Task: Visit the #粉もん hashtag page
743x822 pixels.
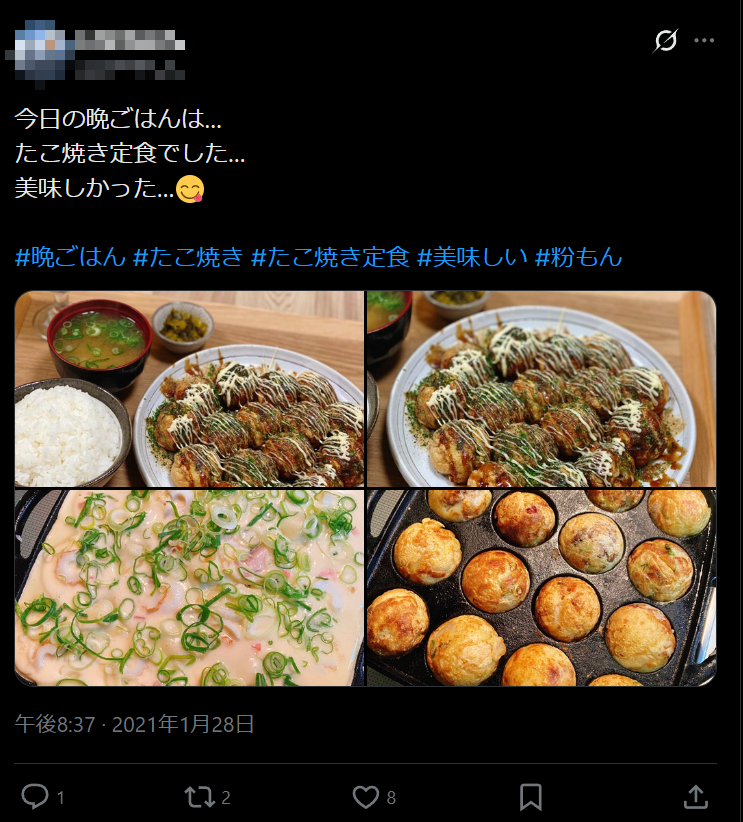Action: pos(578,257)
